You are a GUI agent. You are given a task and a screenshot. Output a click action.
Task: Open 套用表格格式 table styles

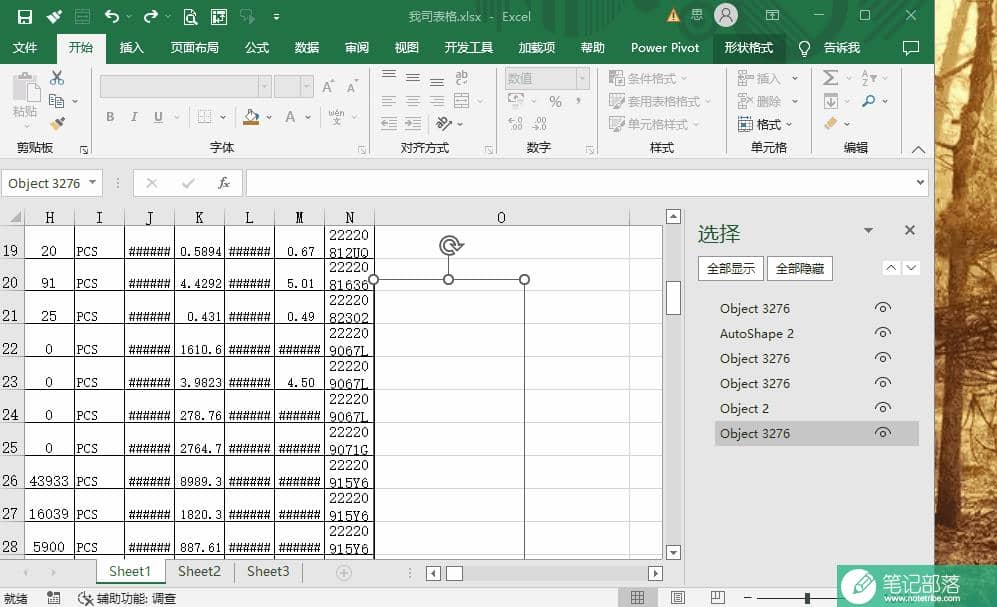coord(659,101)
